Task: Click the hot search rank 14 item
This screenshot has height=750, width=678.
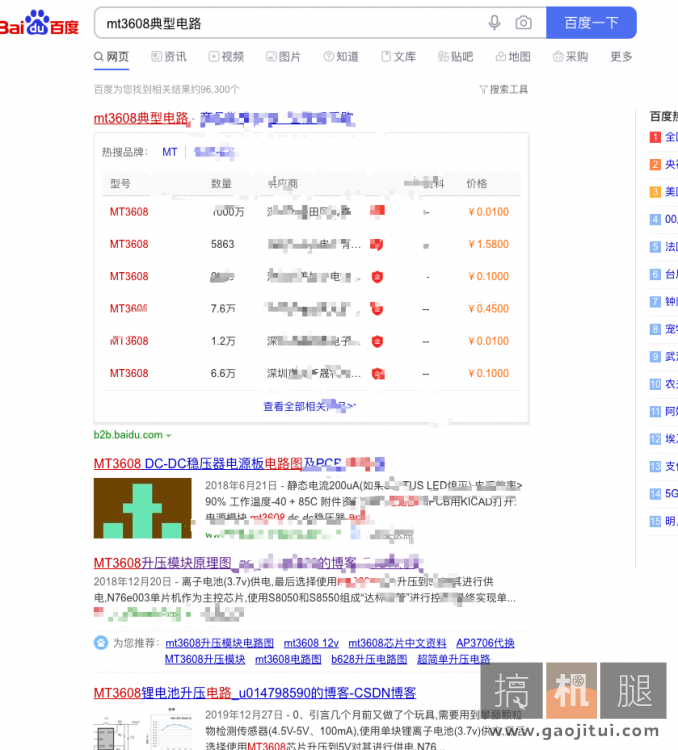Action: (664, 494)
